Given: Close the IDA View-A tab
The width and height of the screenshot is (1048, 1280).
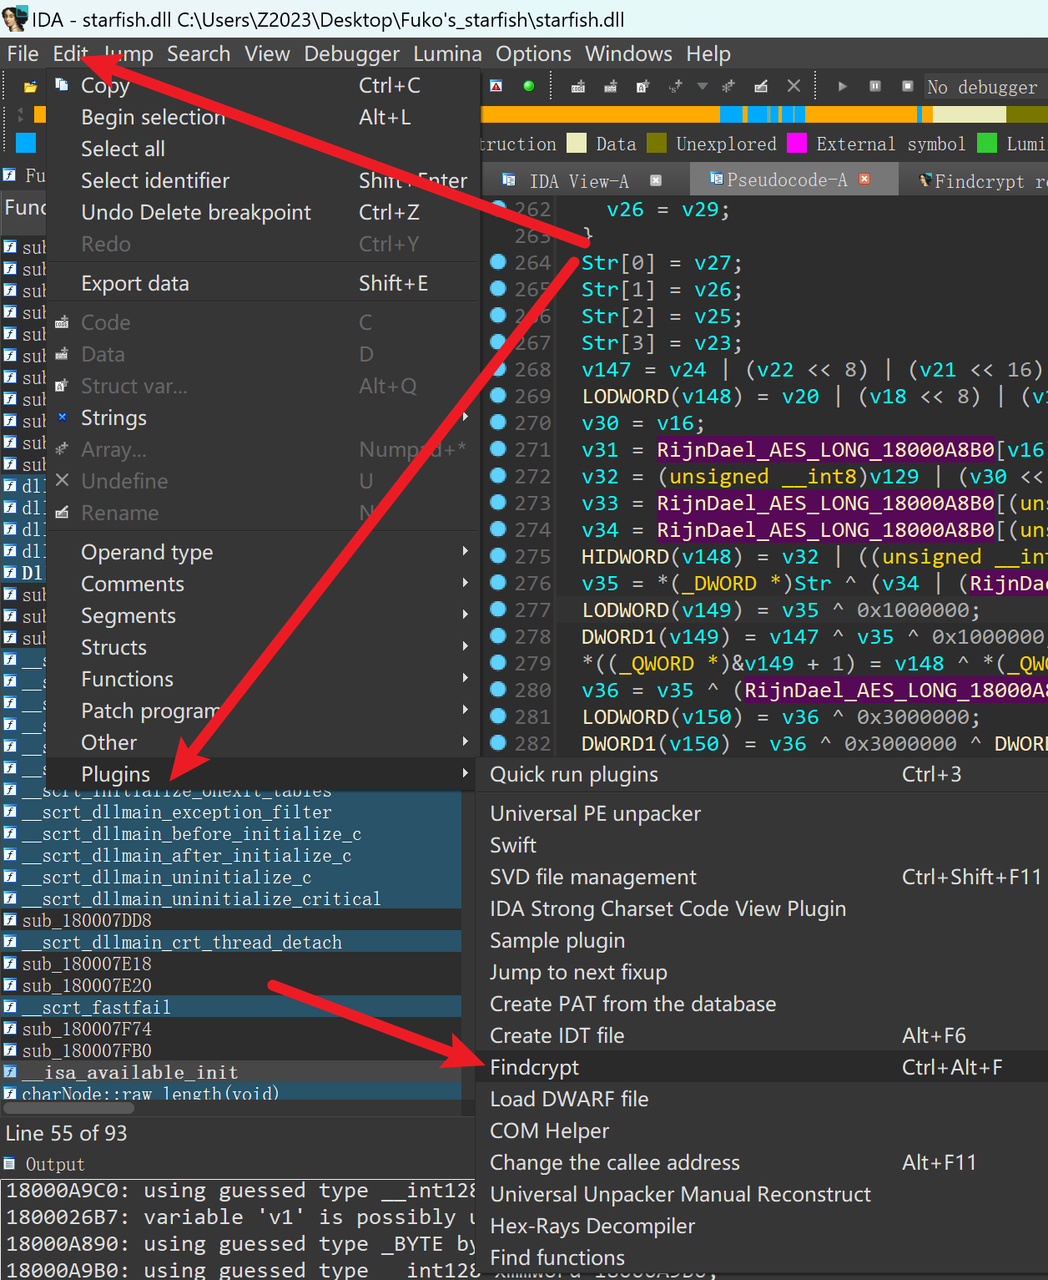Looking at the screenshot, I should (656, 181).
